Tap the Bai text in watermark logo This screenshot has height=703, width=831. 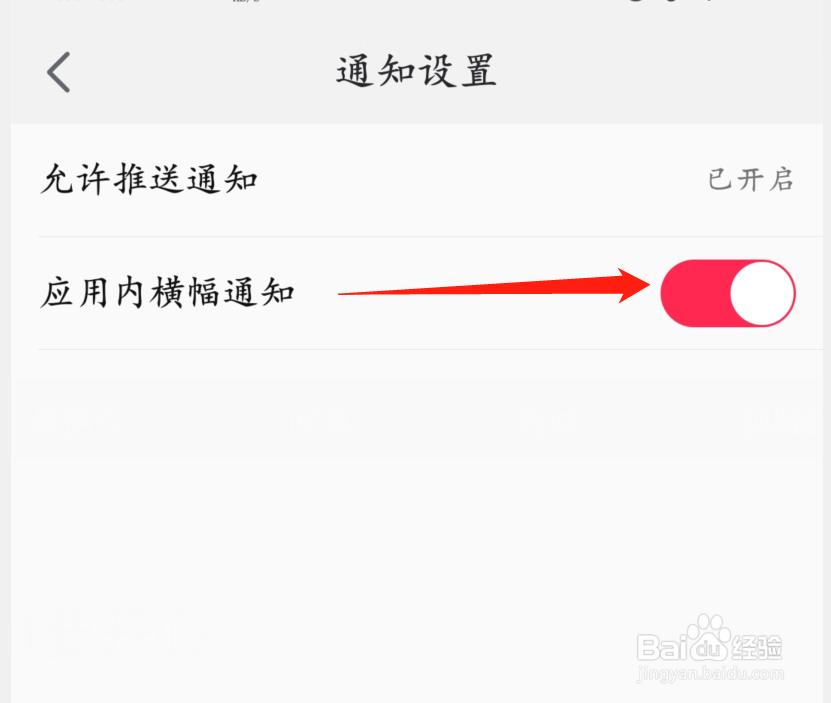[661, 647]
